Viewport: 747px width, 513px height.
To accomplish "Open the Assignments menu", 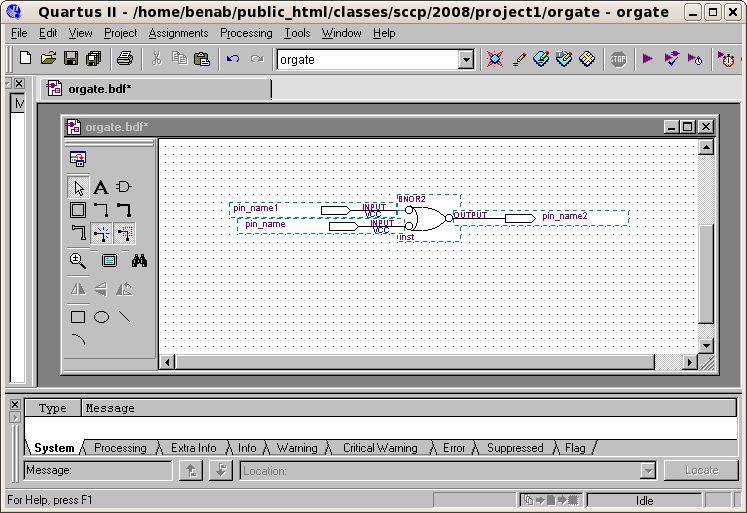I will tap(178, 33).
